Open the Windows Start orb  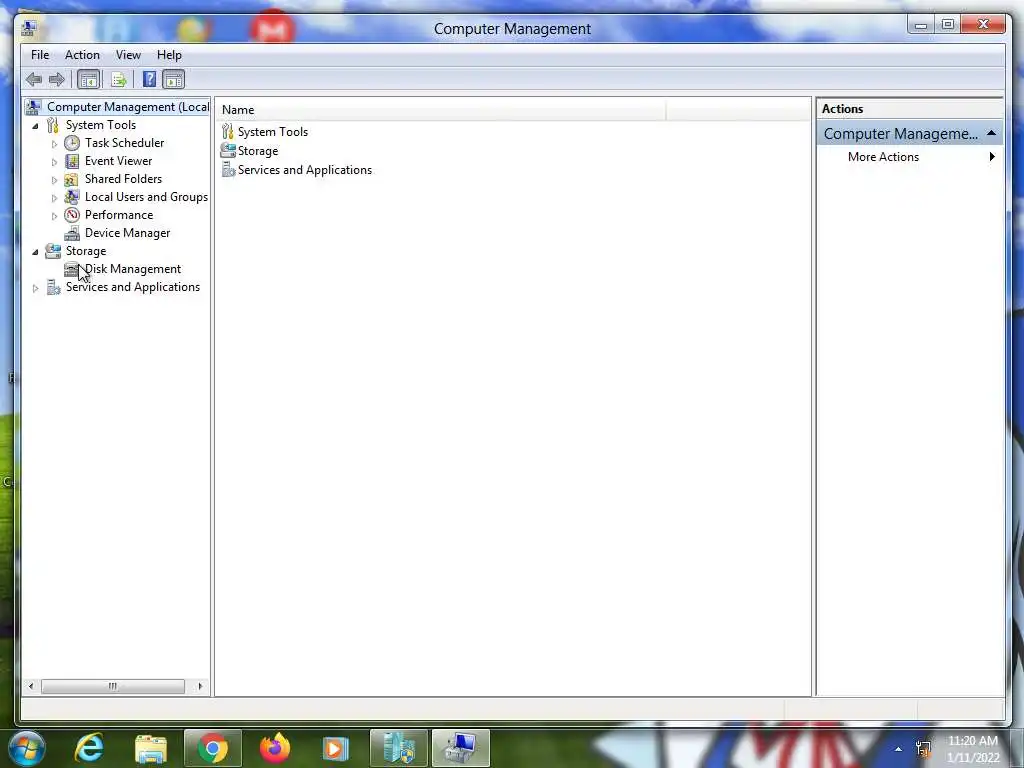click(27, 748)
